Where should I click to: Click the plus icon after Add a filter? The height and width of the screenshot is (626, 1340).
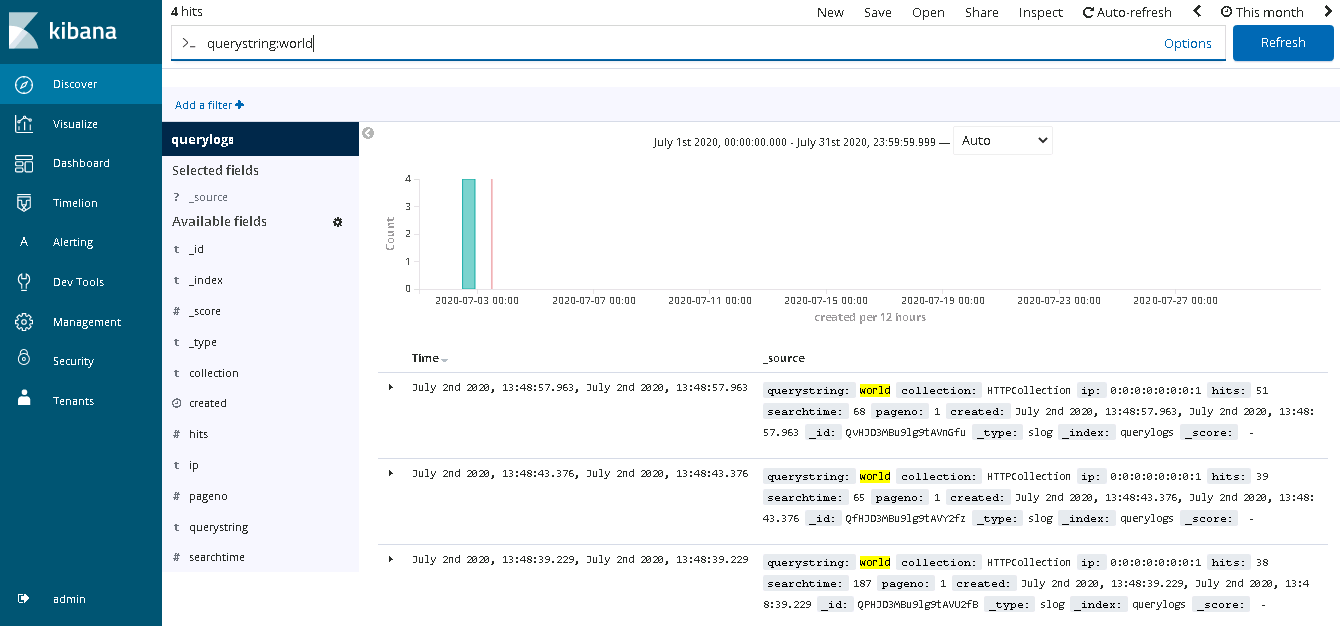(x=240, y=105)
